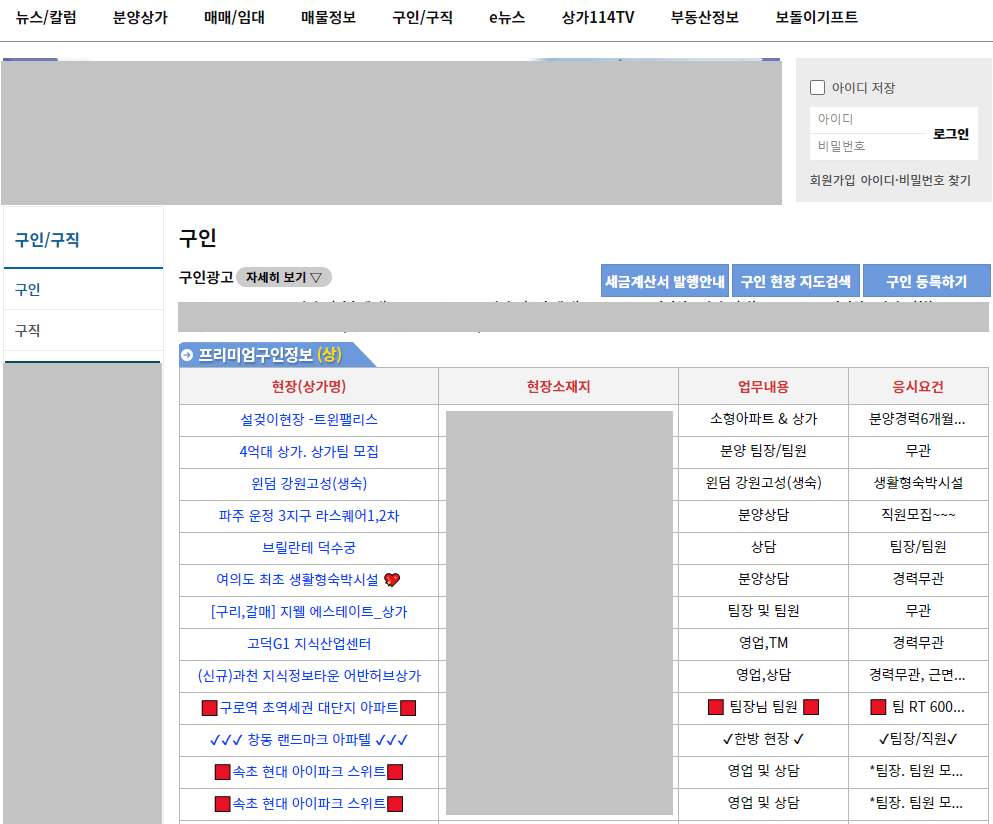The image size is (993, 824).
Task: Open the 고덕G1 지식산업센터 listing
Action: coord(308,644)
